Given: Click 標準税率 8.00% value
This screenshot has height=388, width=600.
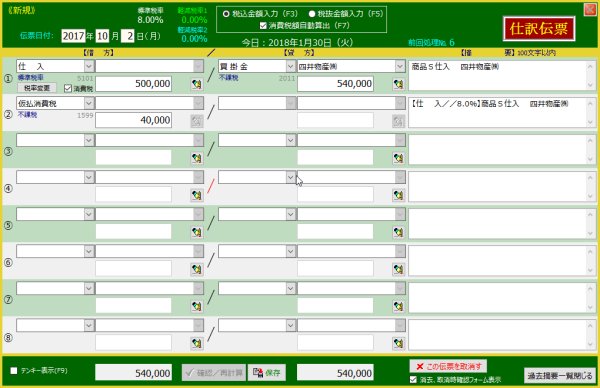Looking at the screenshot, I should (x=150, y=20).
